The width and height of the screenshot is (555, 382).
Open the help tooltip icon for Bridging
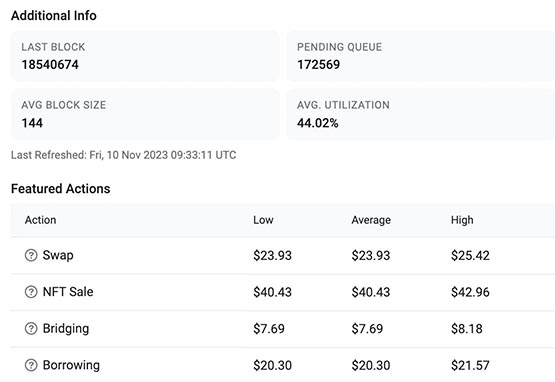pos(31,329)
